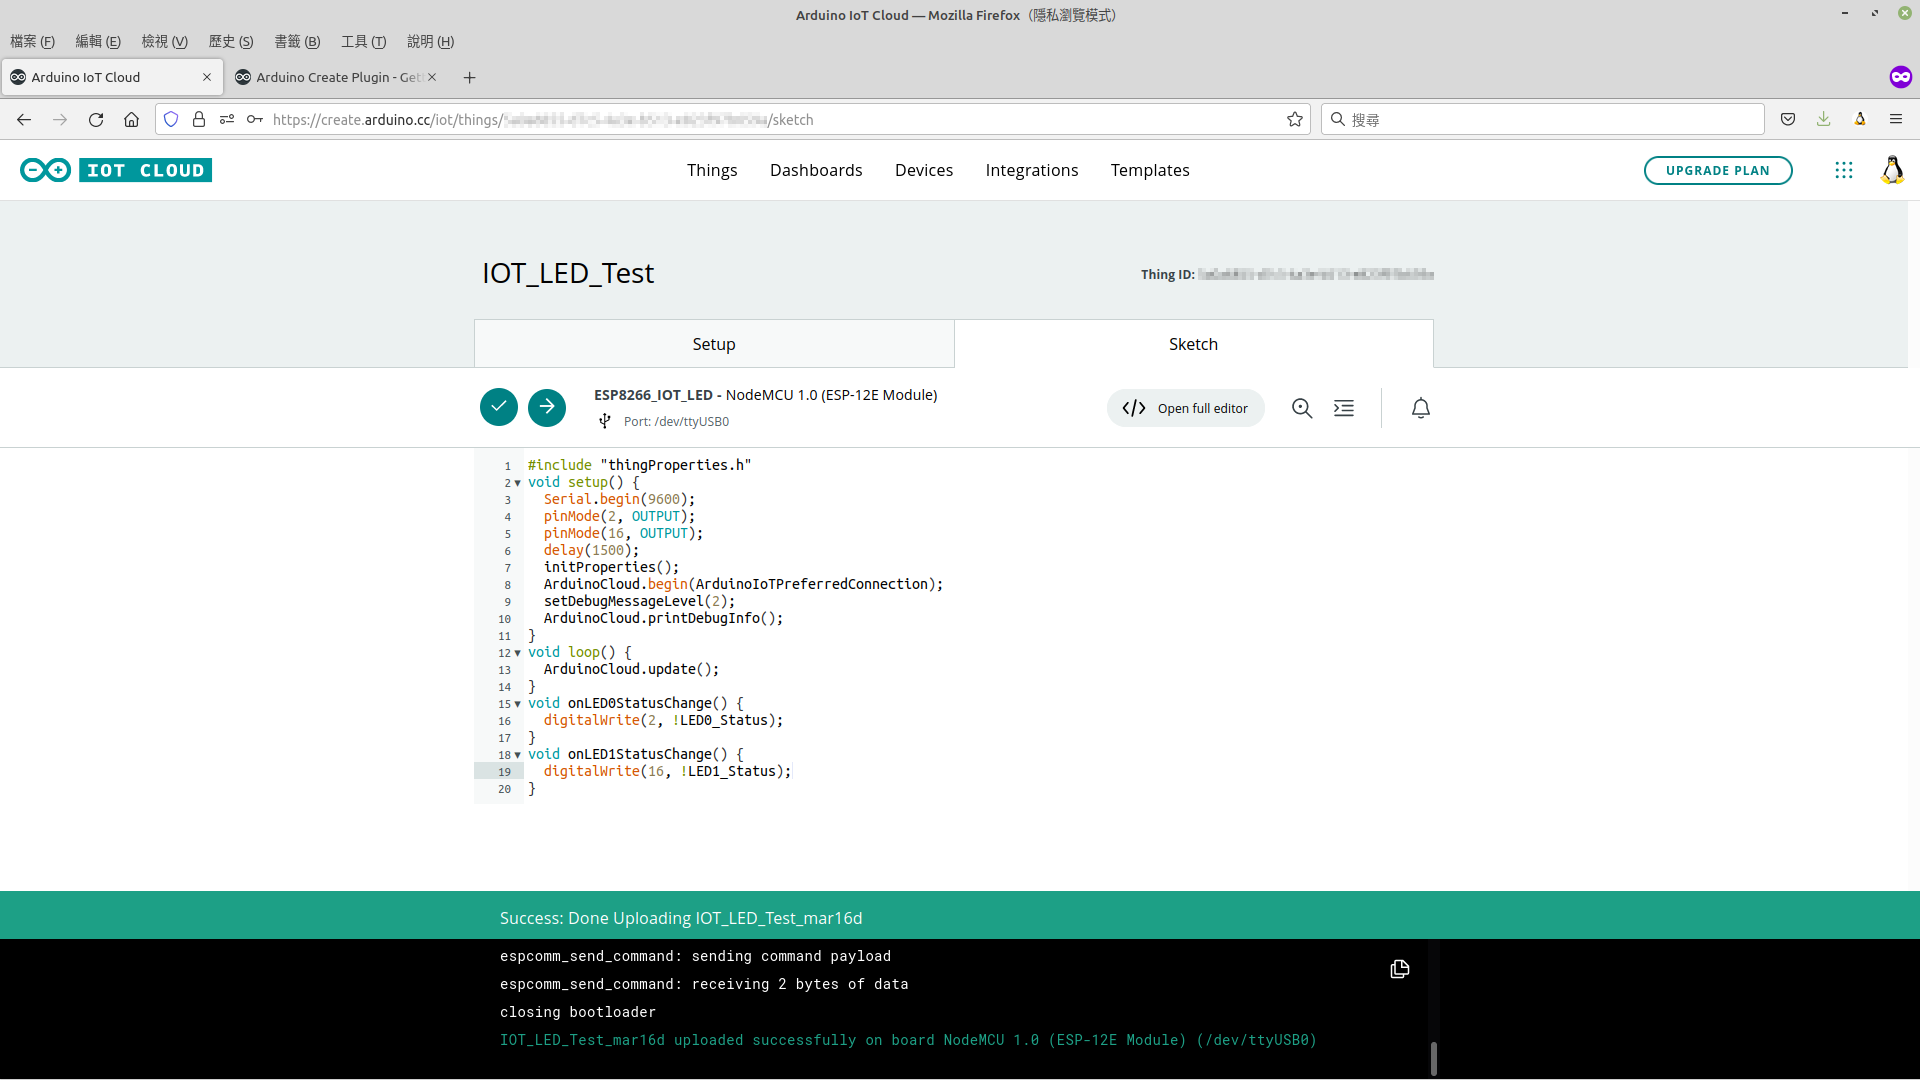Collapse onLED0StatusChange fold arrow
The width and height of the screenshot is (1920, 1080).
tap(517, 704)
